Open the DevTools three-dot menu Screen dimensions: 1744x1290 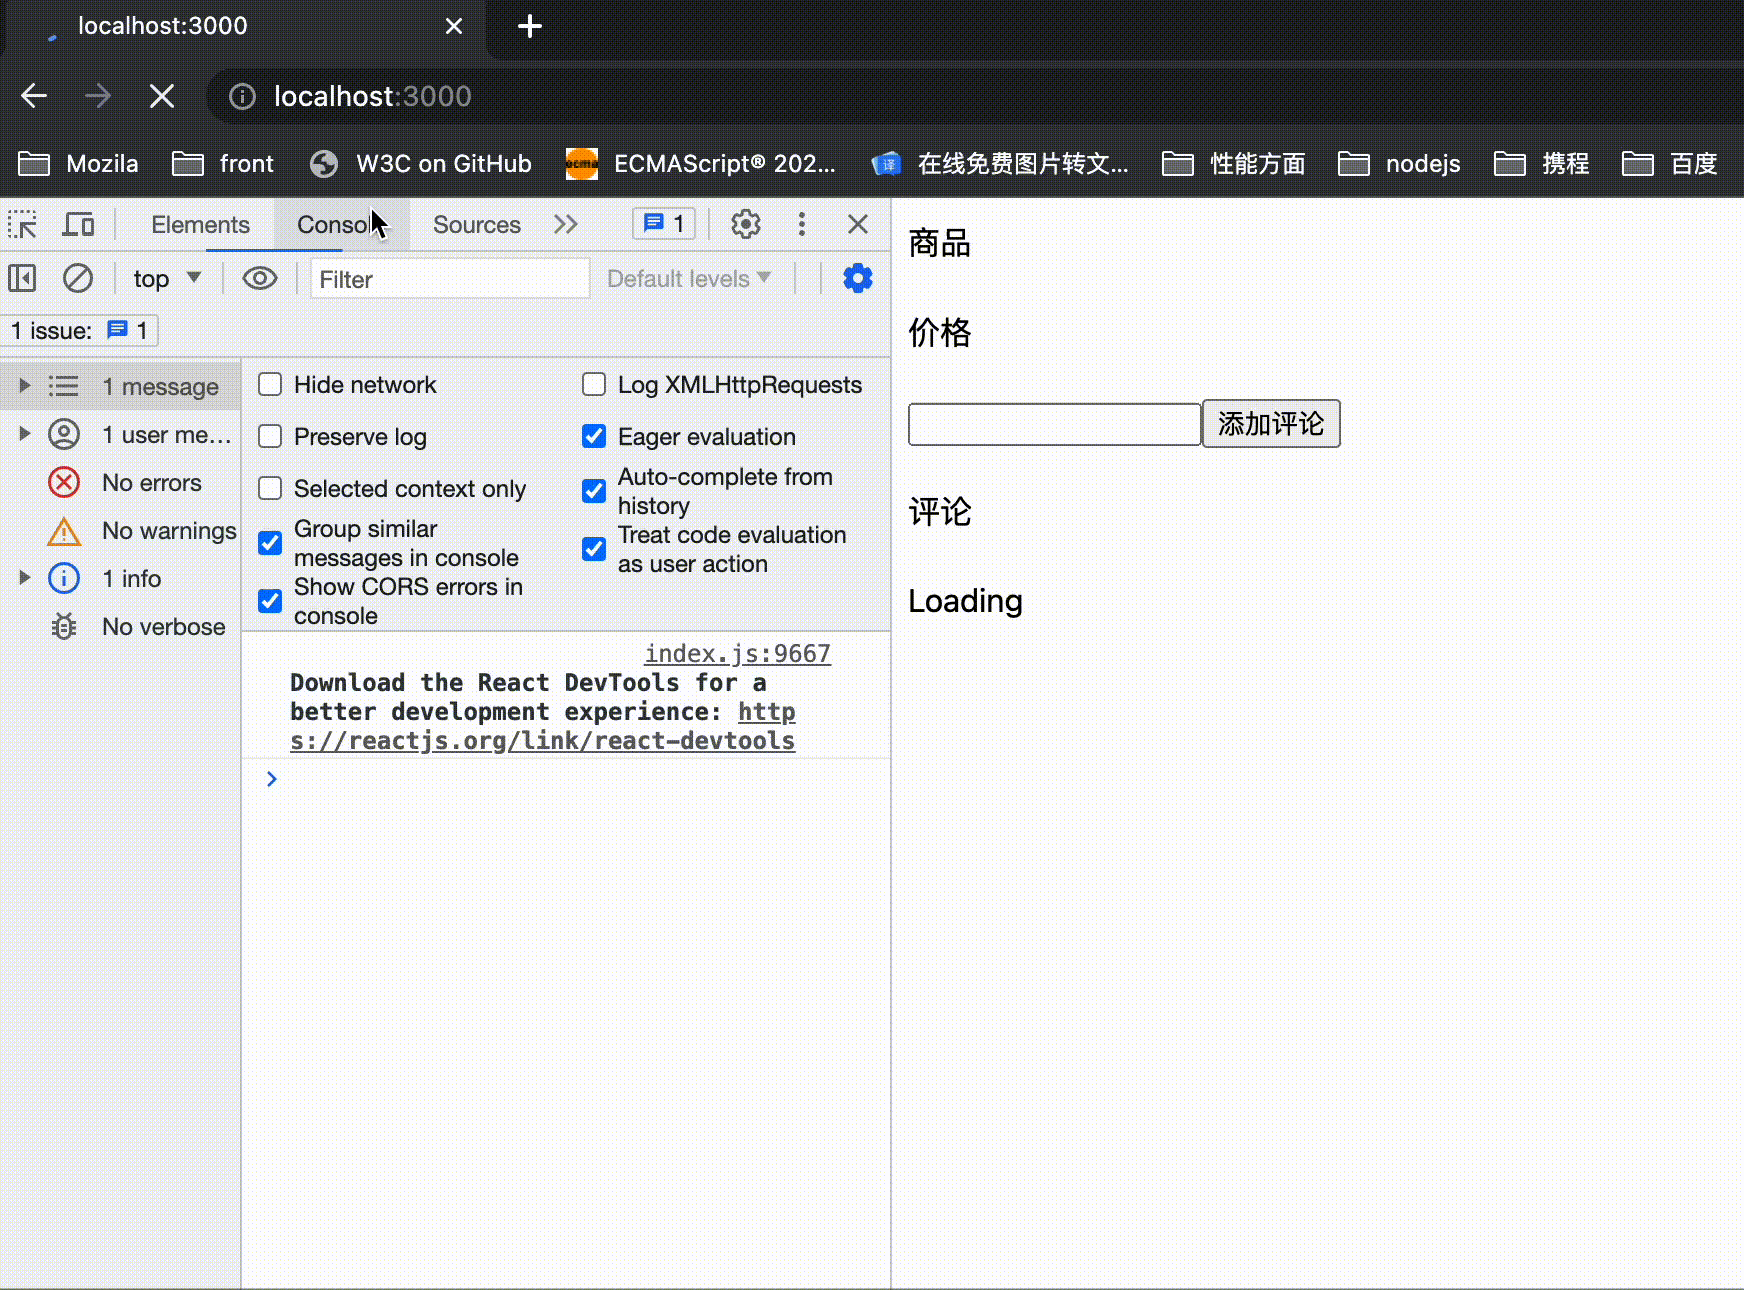point(802,224)
